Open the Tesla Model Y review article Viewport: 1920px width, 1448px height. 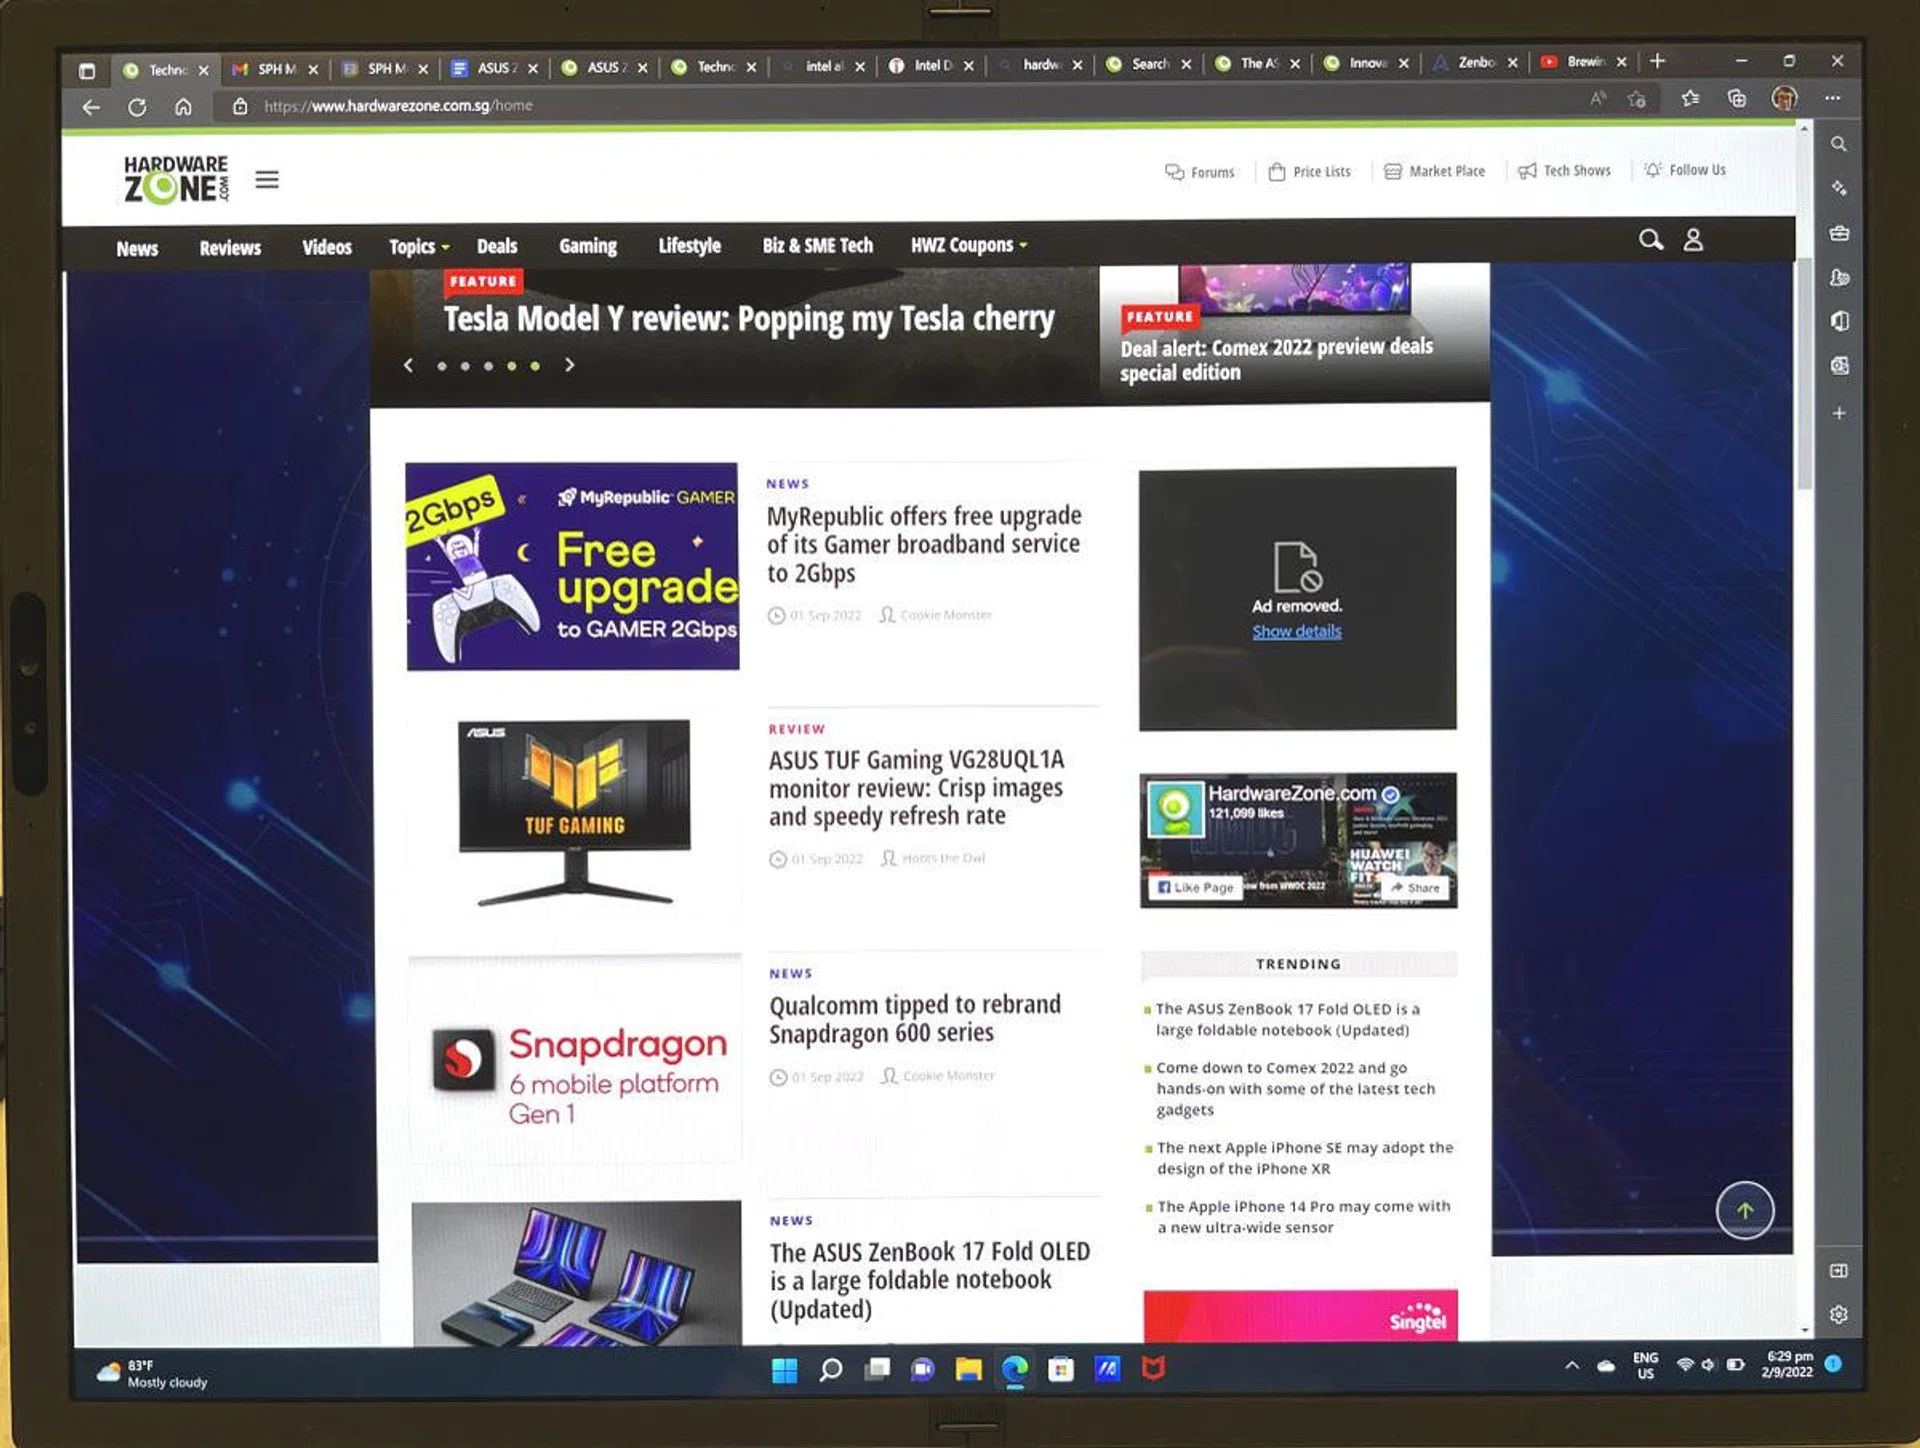[x=749, y=318]
